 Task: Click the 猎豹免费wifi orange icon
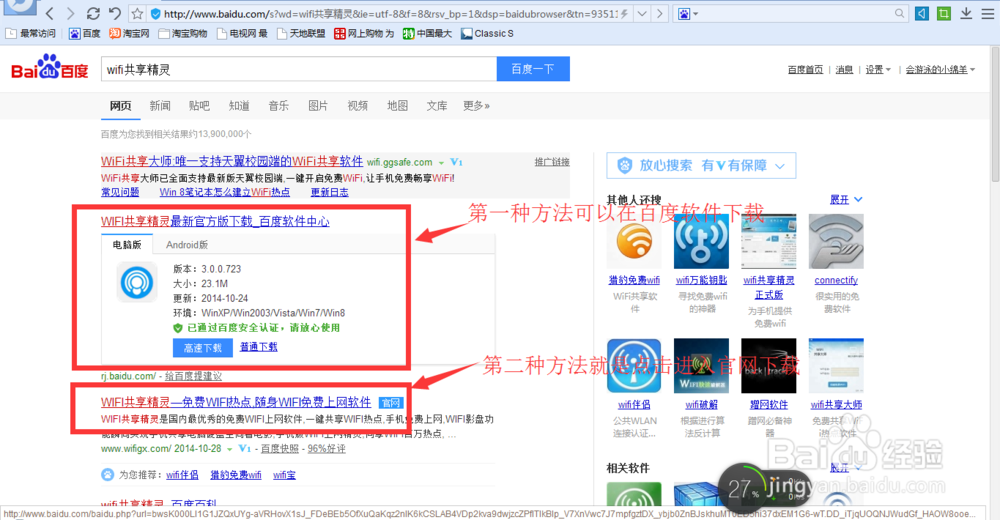click(634, 242)
